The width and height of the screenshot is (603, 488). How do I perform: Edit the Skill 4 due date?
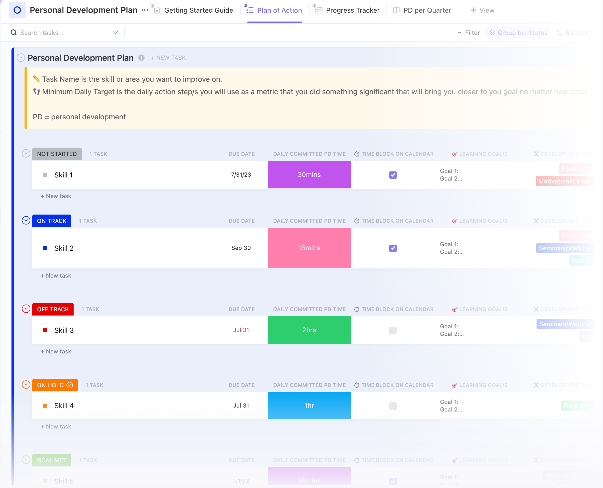241,406
